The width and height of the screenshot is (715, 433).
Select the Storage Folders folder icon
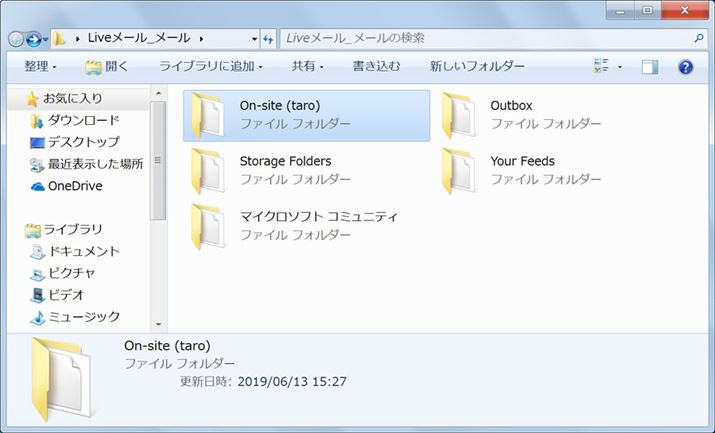point(209,170)
